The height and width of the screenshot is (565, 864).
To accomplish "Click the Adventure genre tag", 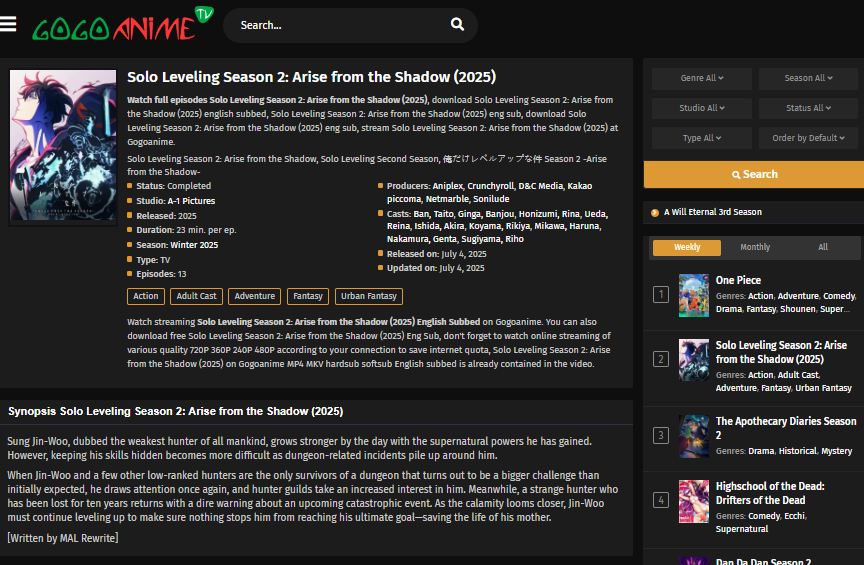I will [255, 297].
